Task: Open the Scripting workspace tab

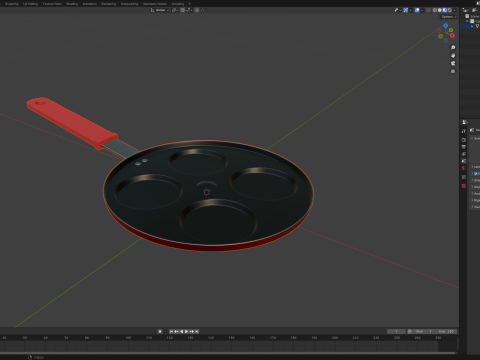Action: pyautogui.click(x=178, y=4)
